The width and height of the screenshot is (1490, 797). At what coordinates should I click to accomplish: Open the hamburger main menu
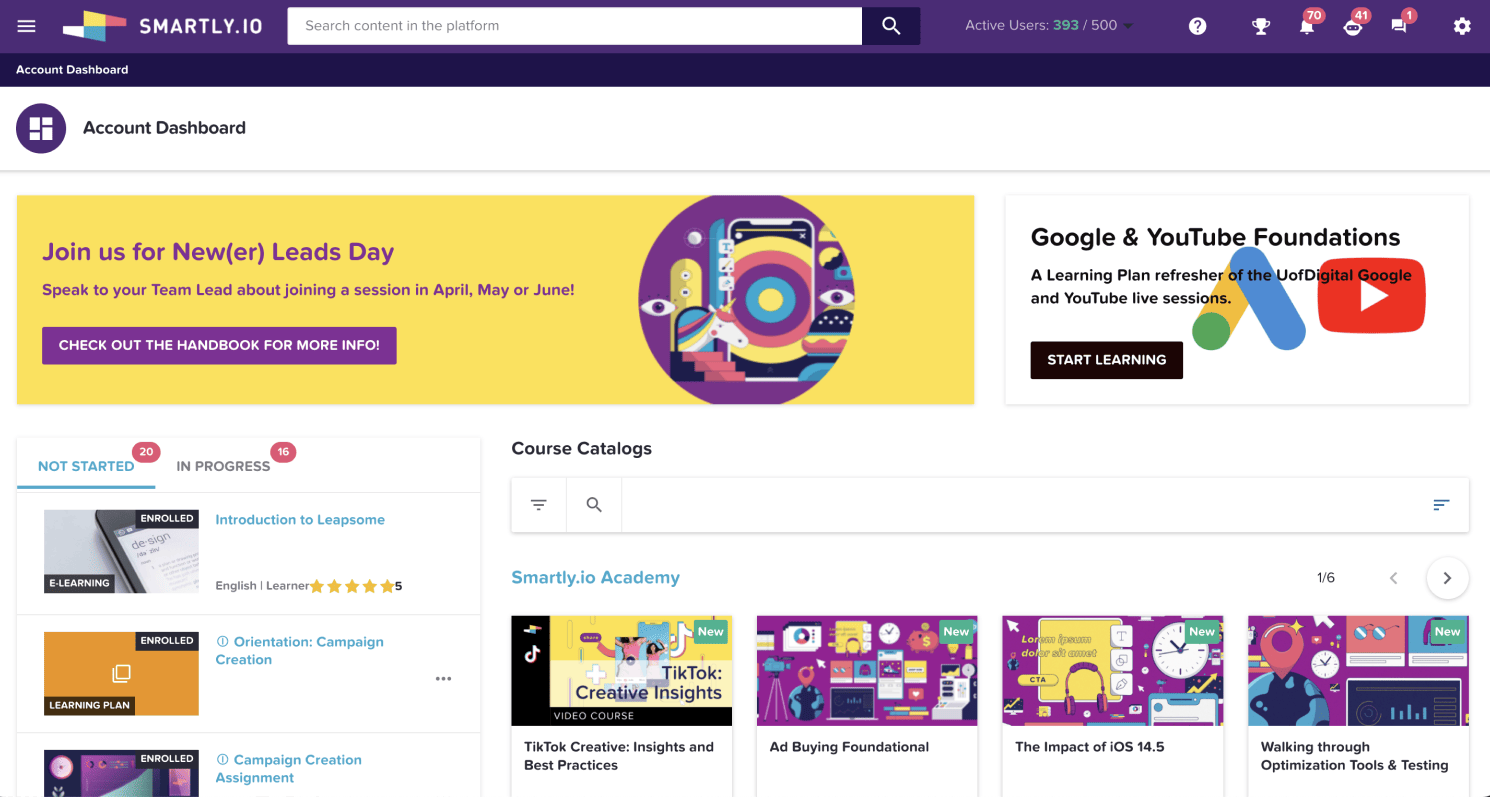[26, 26]
